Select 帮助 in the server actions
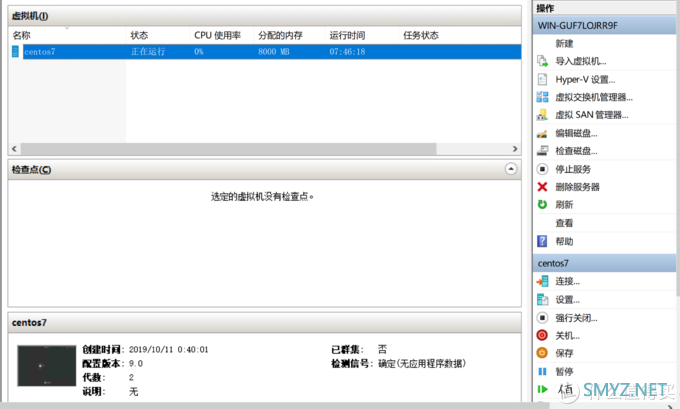Screen dimensions: 680x409 (564, 241)
